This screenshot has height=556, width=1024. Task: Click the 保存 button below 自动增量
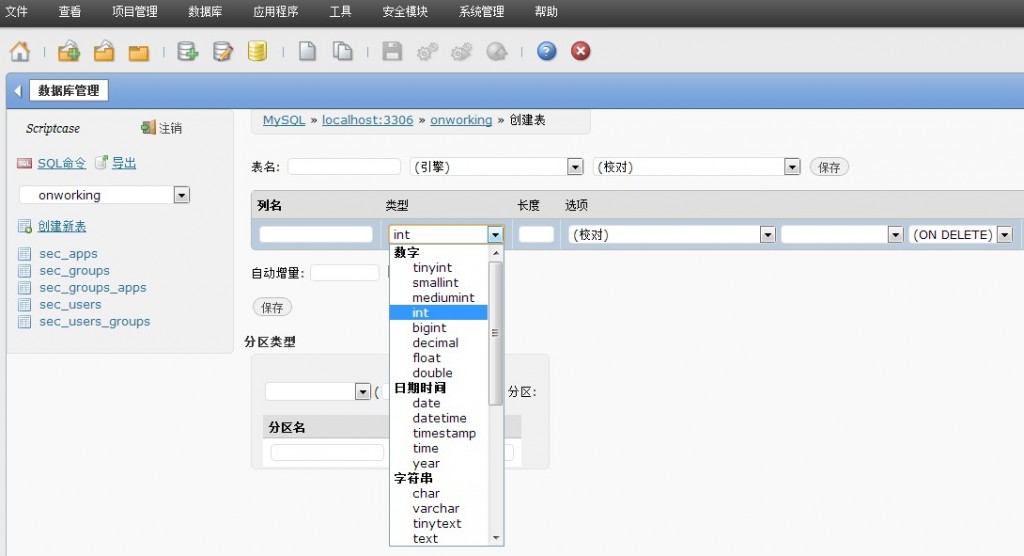pyautogui.click(x=272, y=307)
